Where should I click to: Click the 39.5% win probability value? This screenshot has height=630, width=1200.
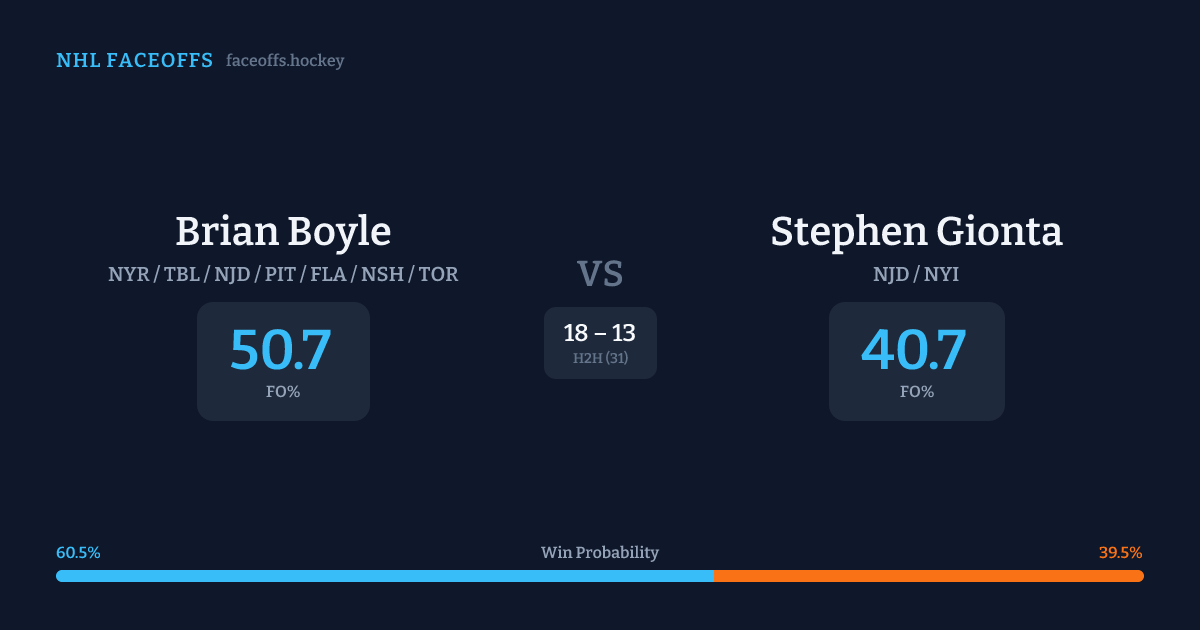[1120, 553]
